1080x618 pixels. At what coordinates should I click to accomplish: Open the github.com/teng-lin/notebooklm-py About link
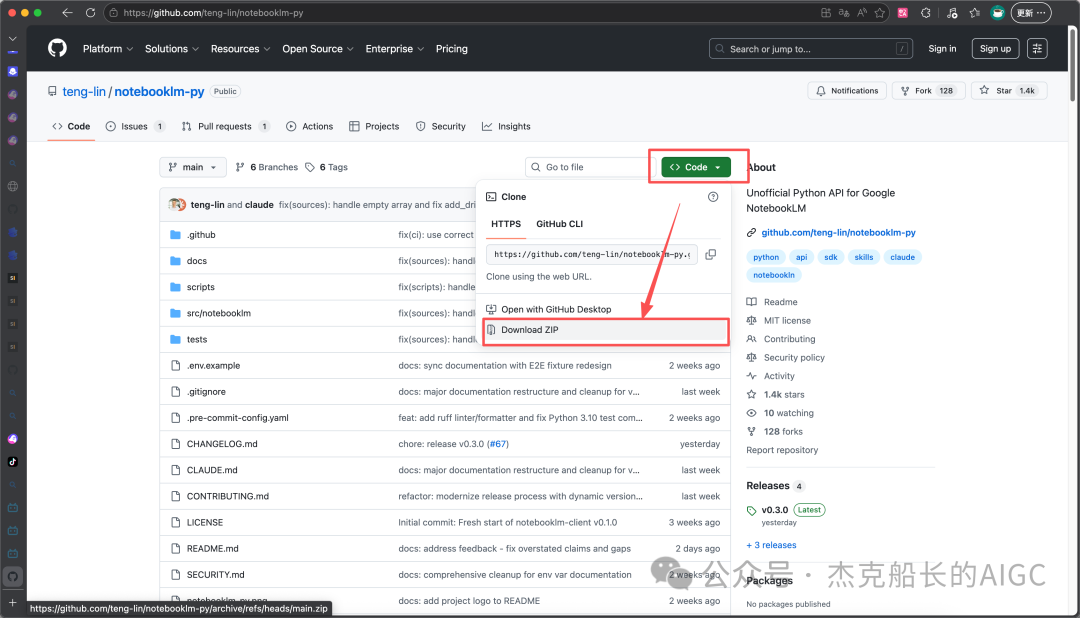pos(838,233)
